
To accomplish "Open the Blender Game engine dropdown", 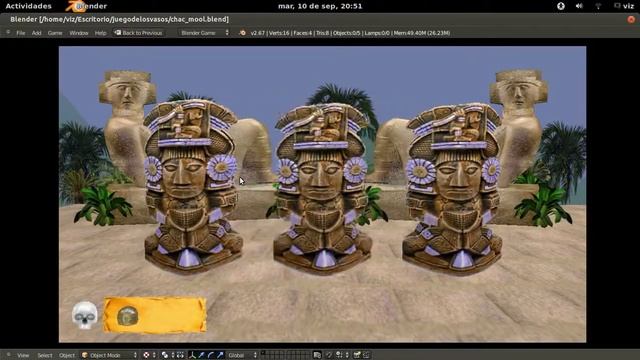I will (204, 33).
